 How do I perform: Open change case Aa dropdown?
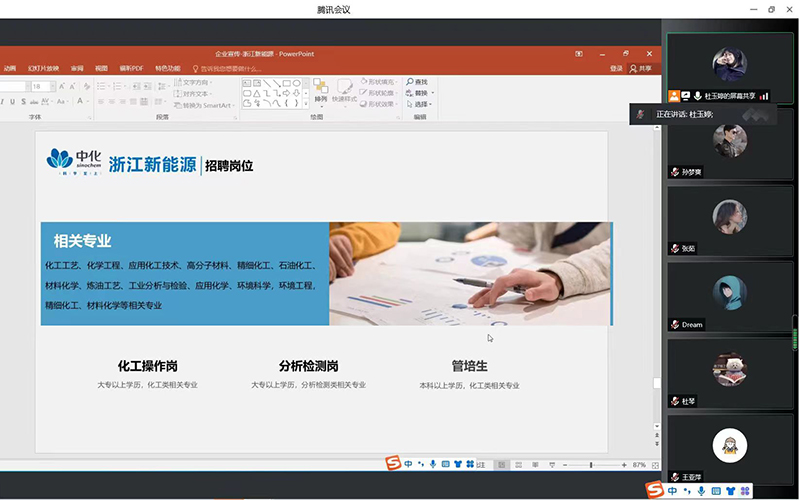pyautogui.click(x=62, y=102)
